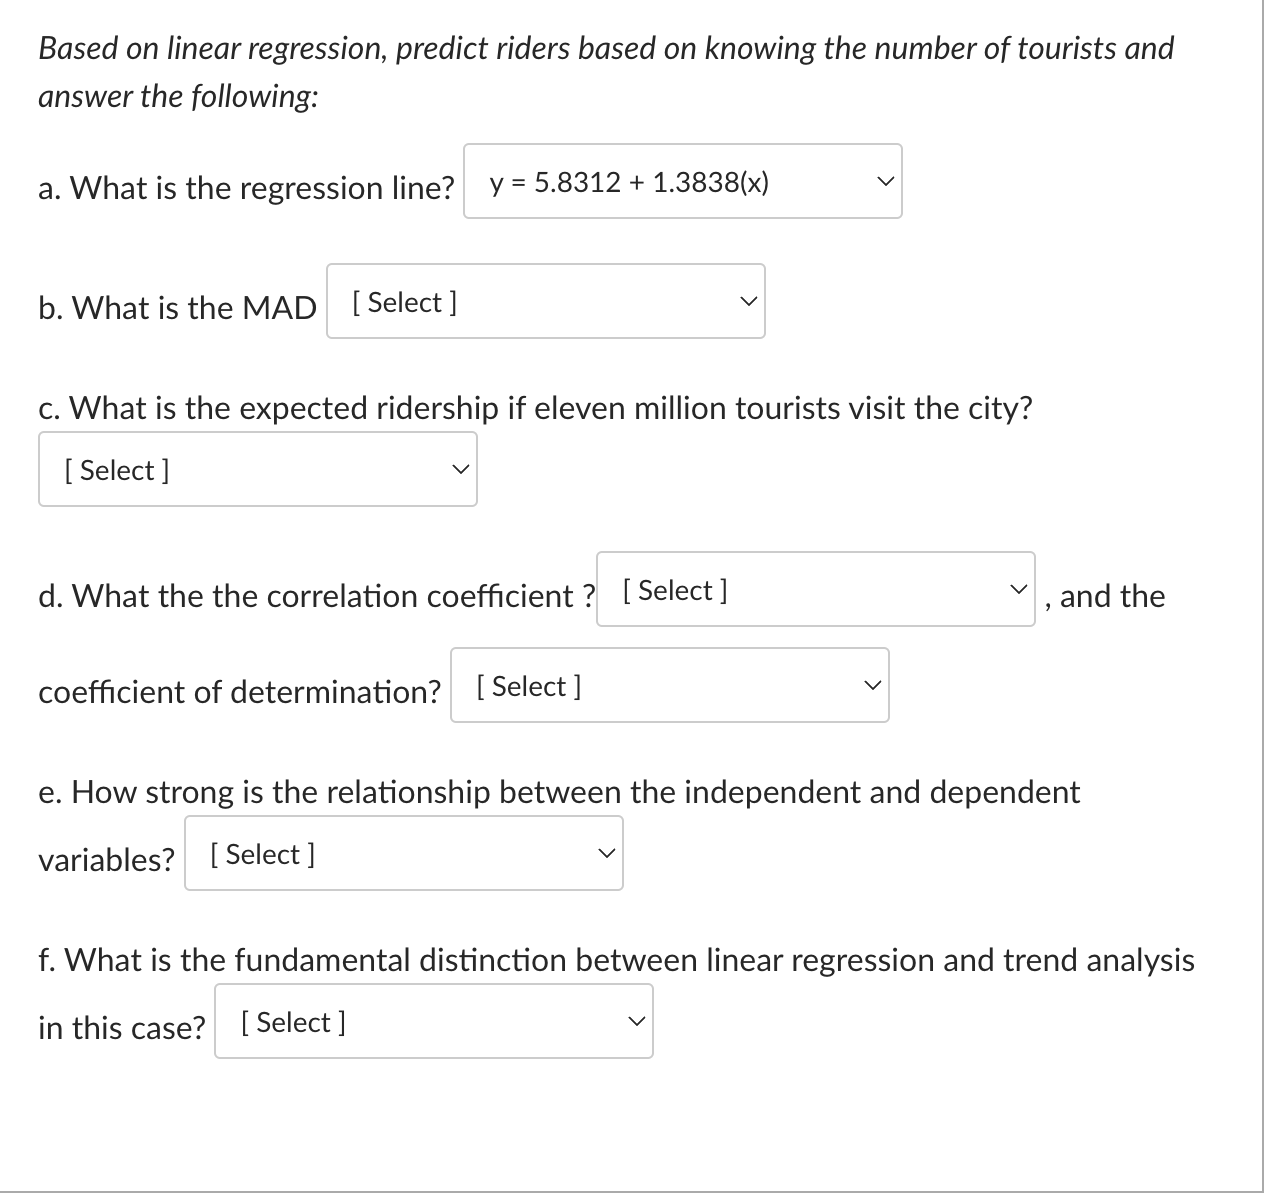The width and height of the screenshot is (1268, 1198).
Task: Click the chevron on question f dropdown
Action: click(x=636, y=1019)
